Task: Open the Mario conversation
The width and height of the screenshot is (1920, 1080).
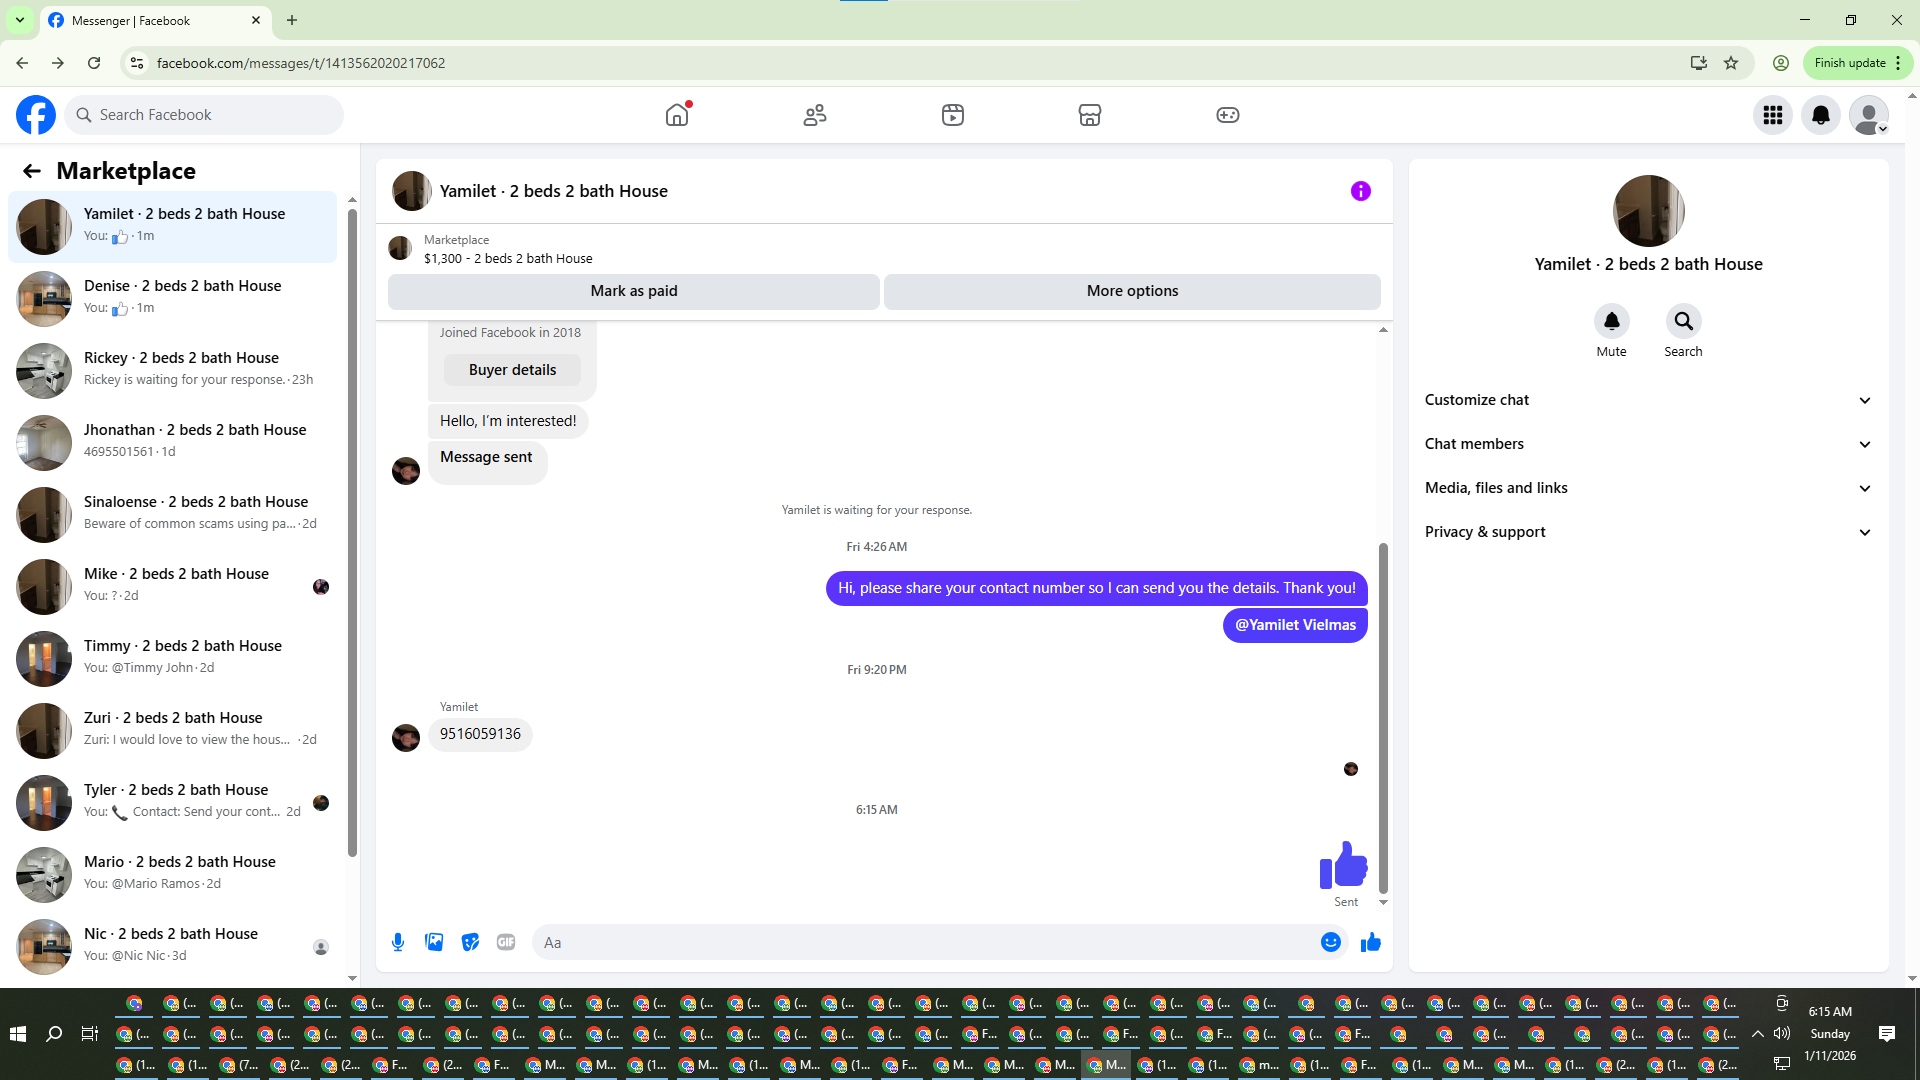Action: (x=173, y=875)
